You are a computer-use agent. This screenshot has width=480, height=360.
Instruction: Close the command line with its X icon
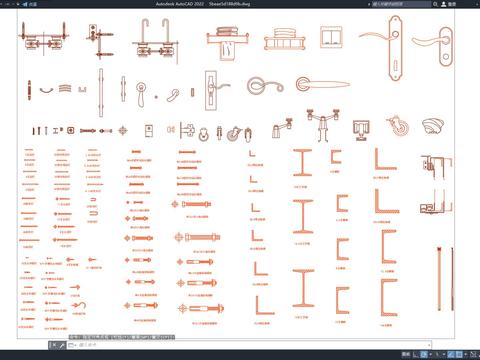(x=54, y=345)
